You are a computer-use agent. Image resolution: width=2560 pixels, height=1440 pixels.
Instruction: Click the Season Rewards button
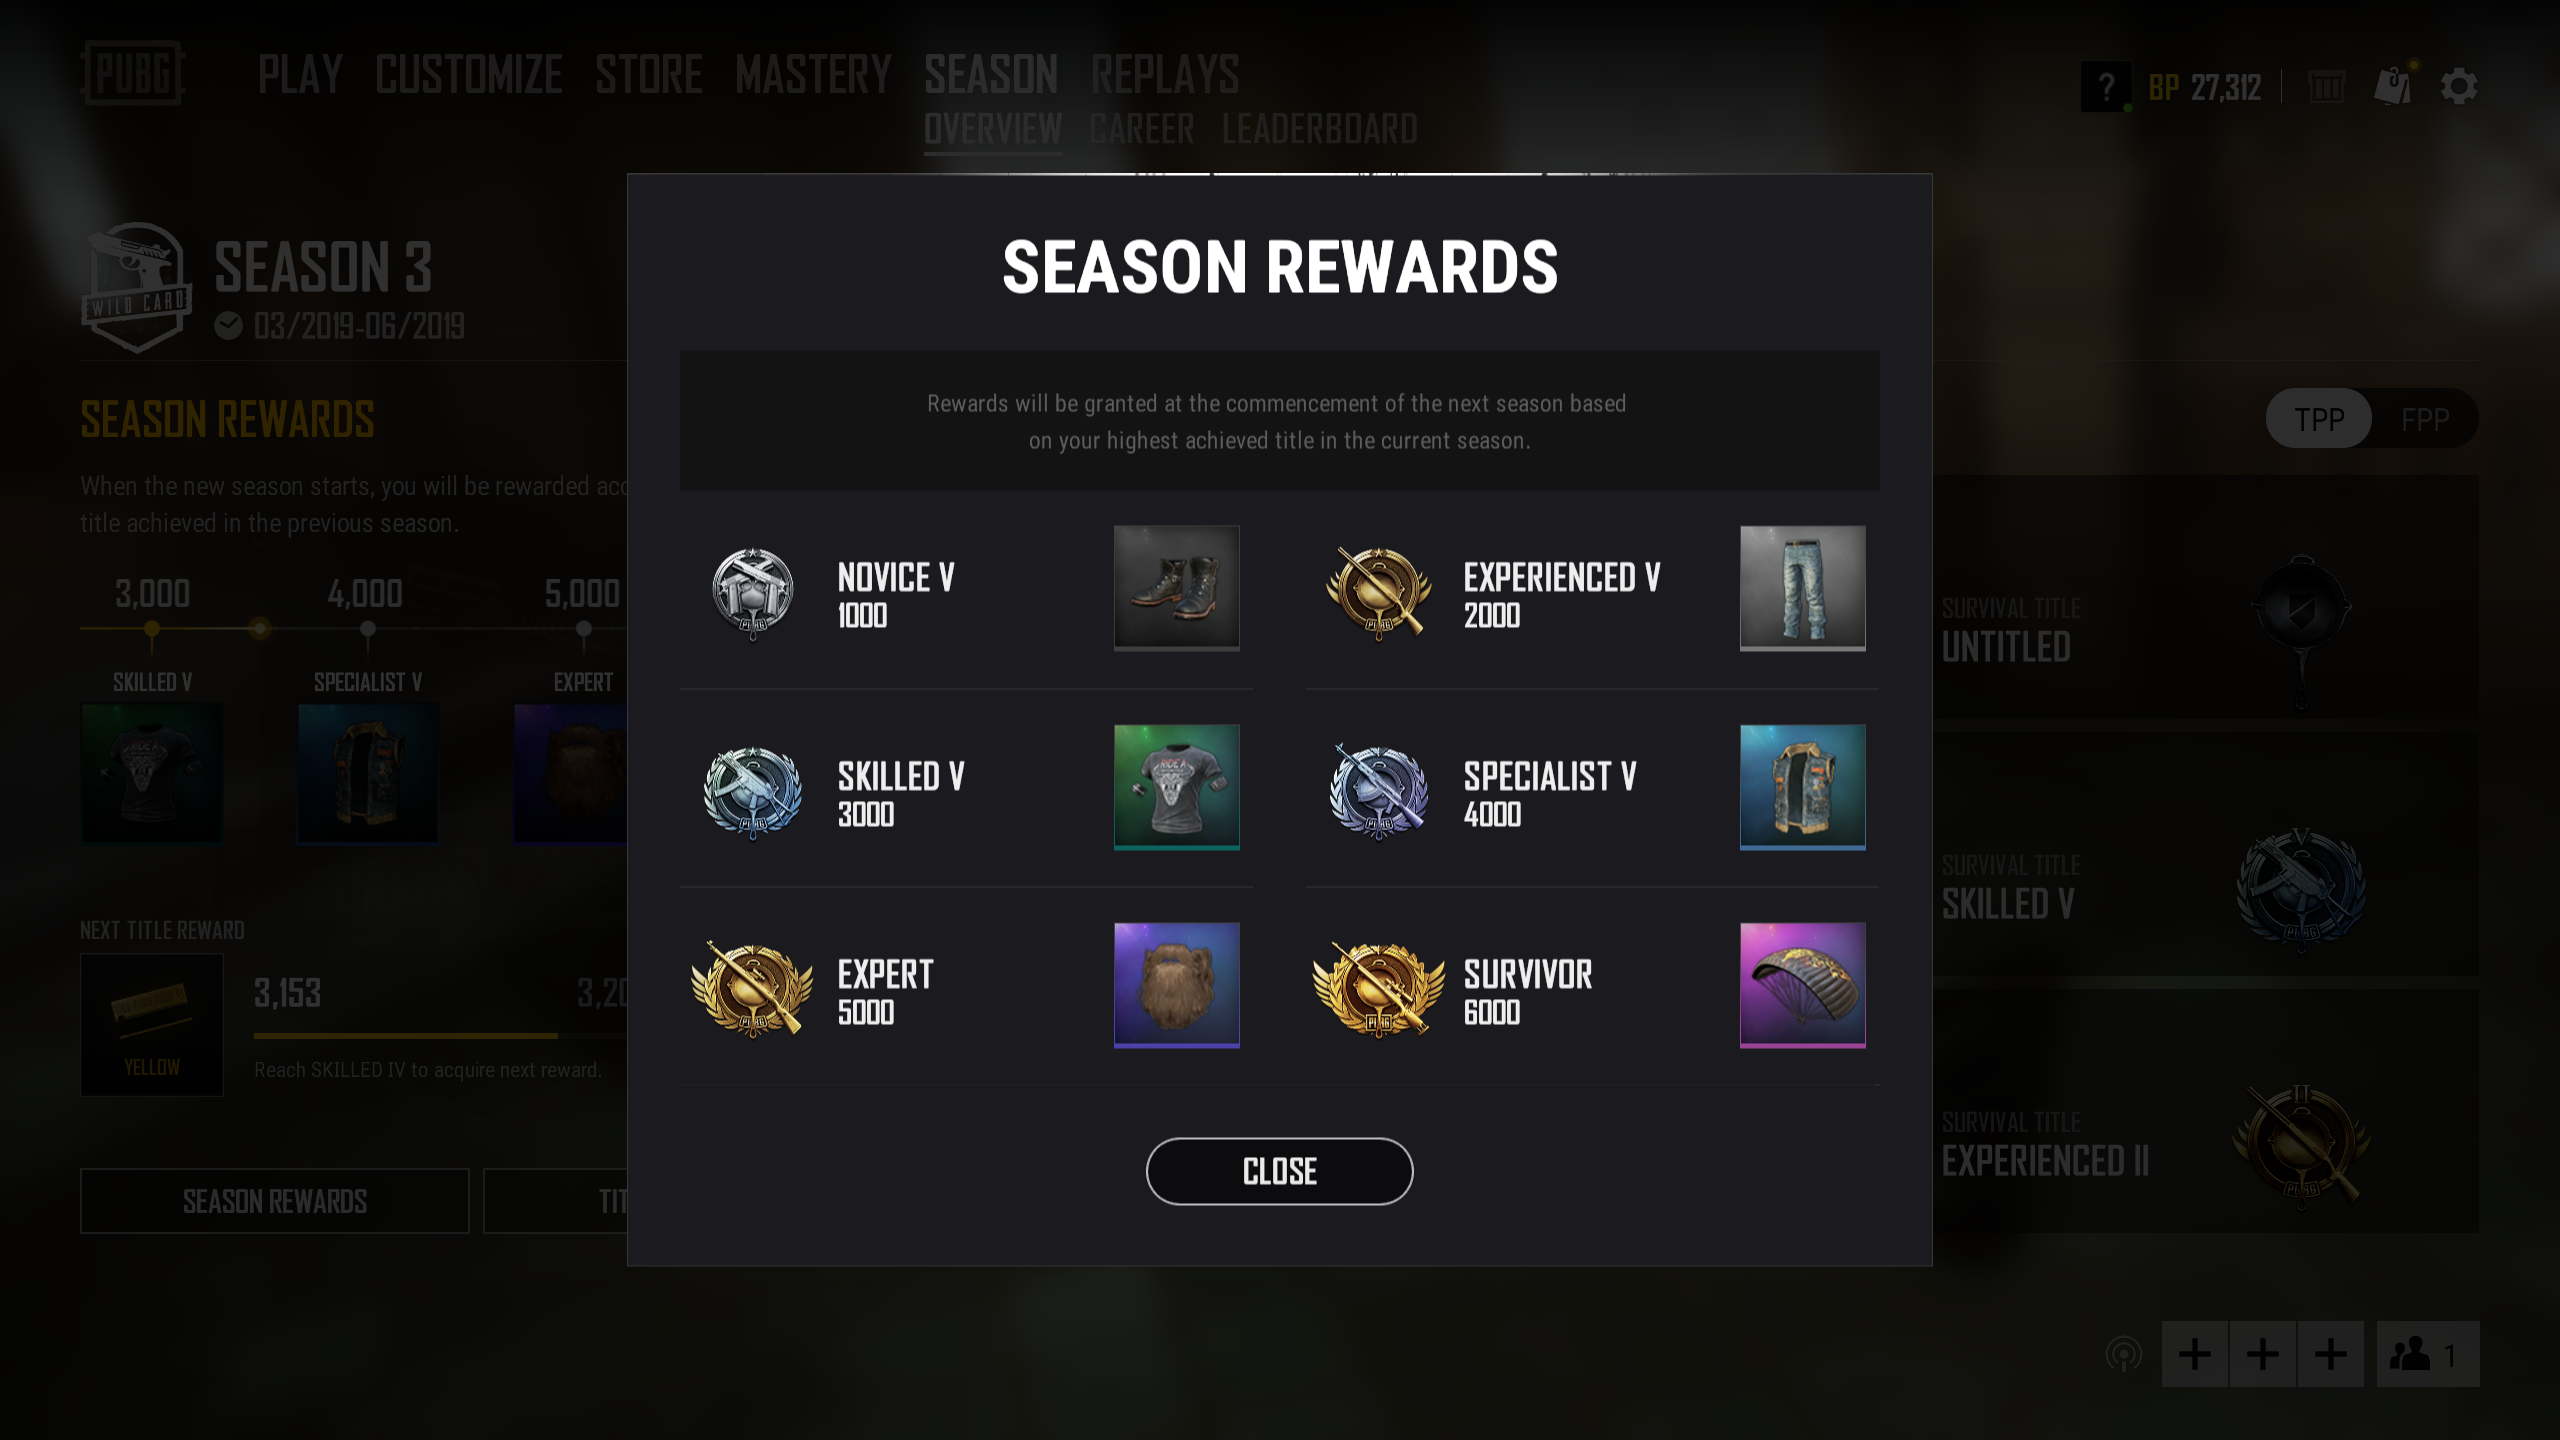[x=275, y=1201]
